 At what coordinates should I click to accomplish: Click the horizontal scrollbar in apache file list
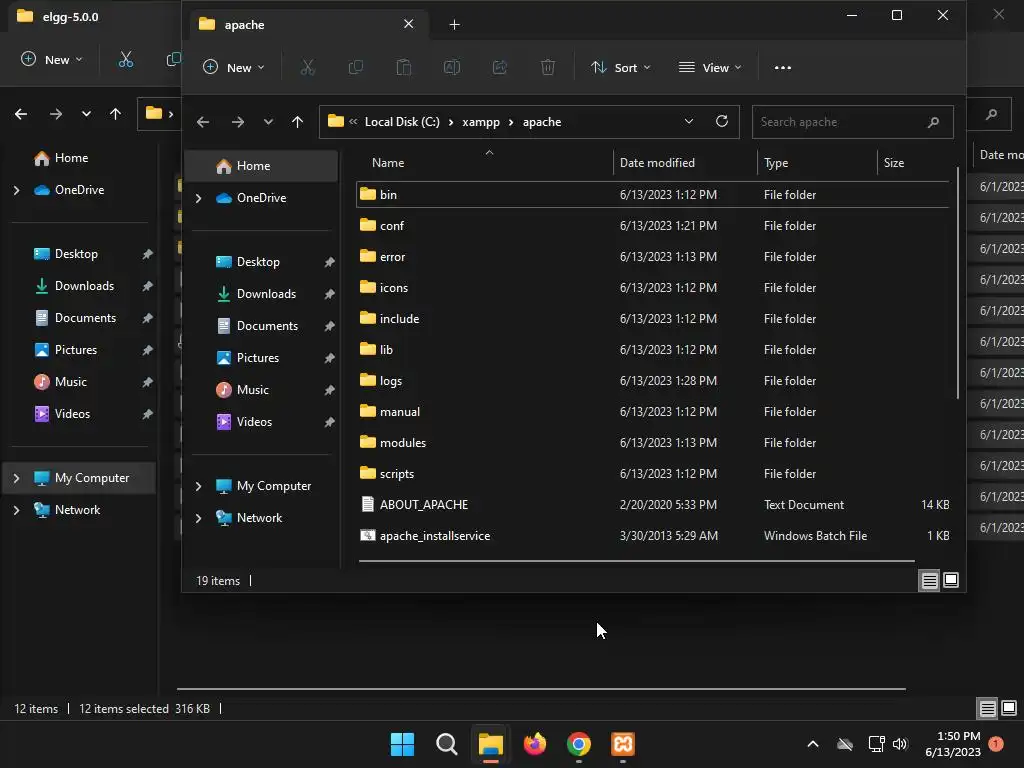636,560
